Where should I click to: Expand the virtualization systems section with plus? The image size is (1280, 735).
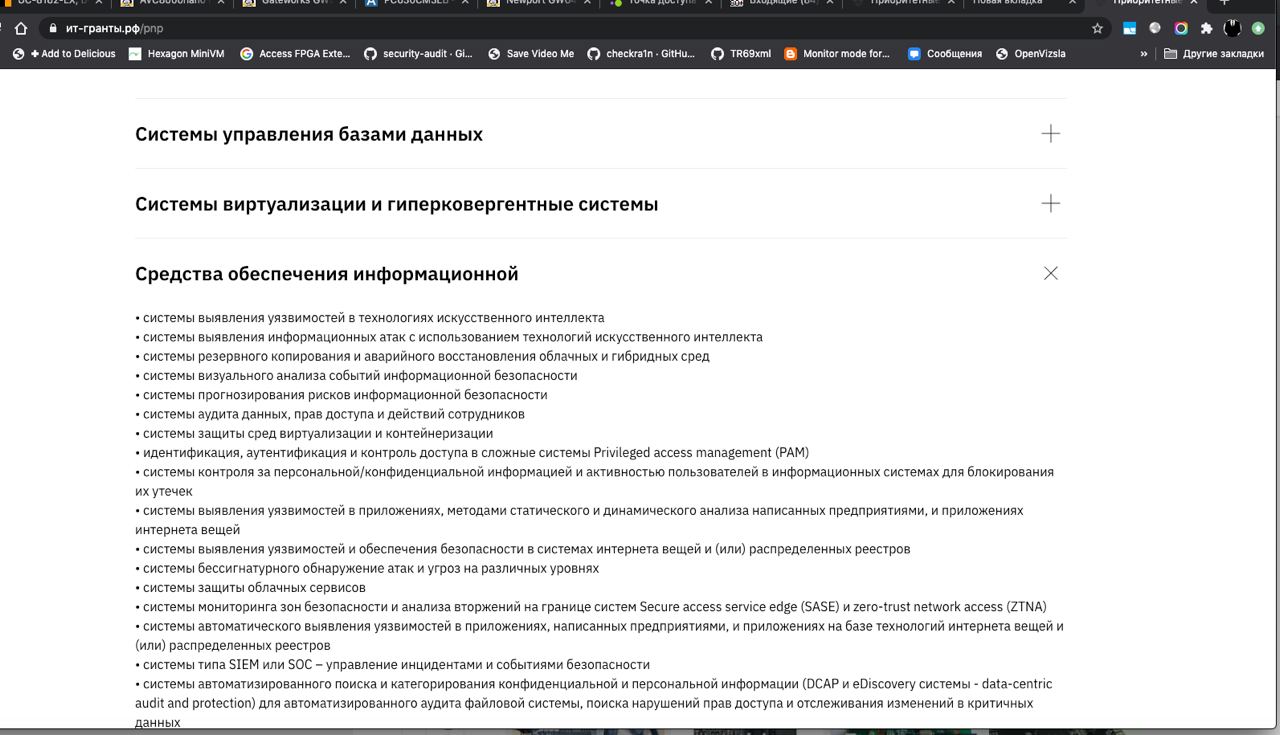(x=1050, y=204)
